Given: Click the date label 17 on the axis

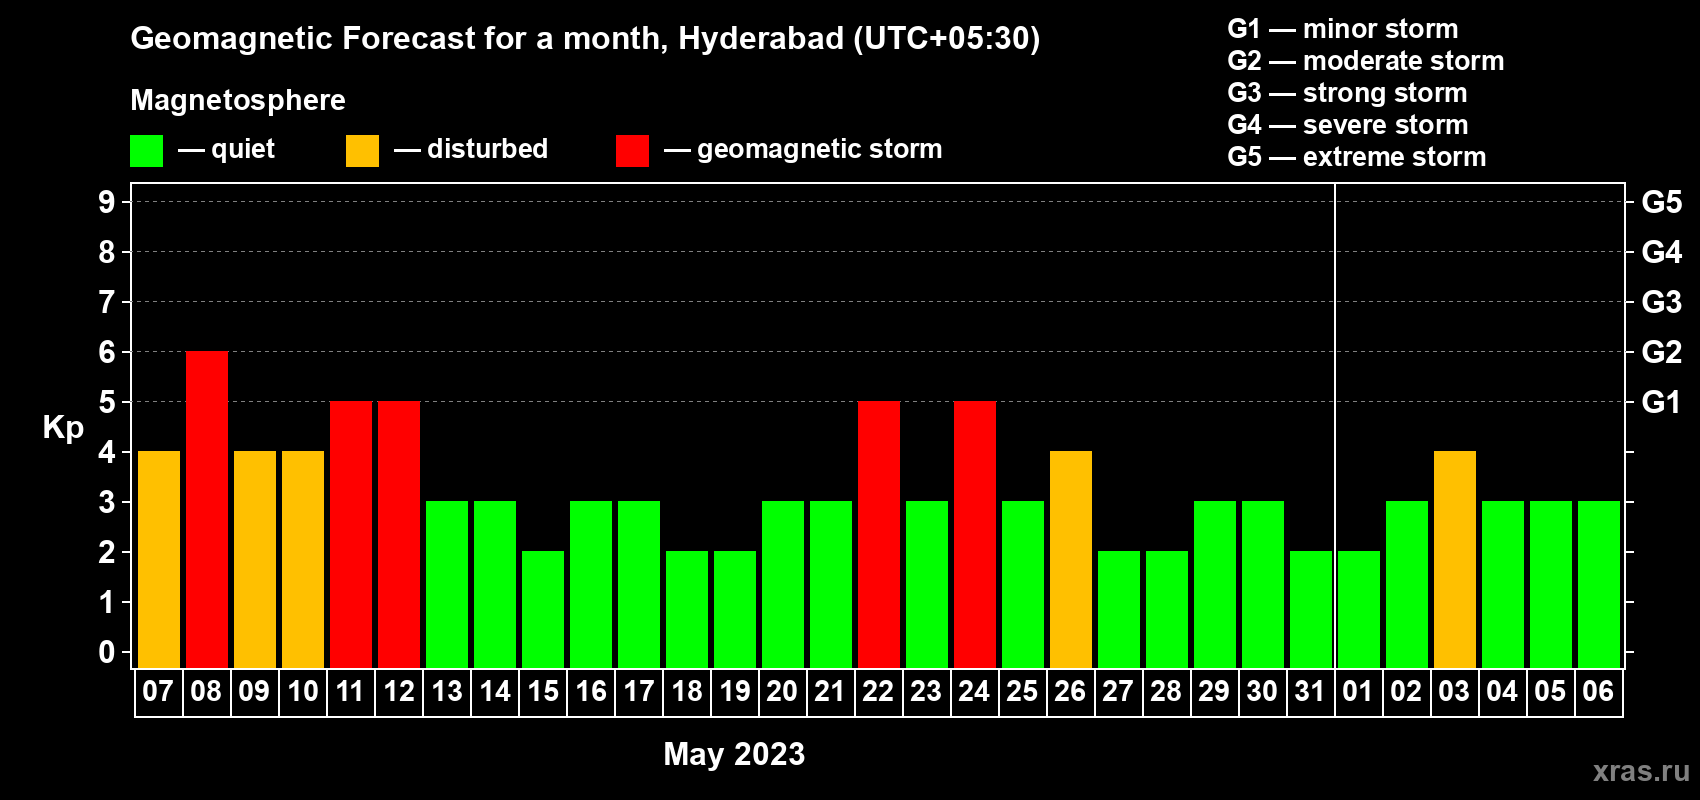Looking at the screenshot, I should 639,691.
